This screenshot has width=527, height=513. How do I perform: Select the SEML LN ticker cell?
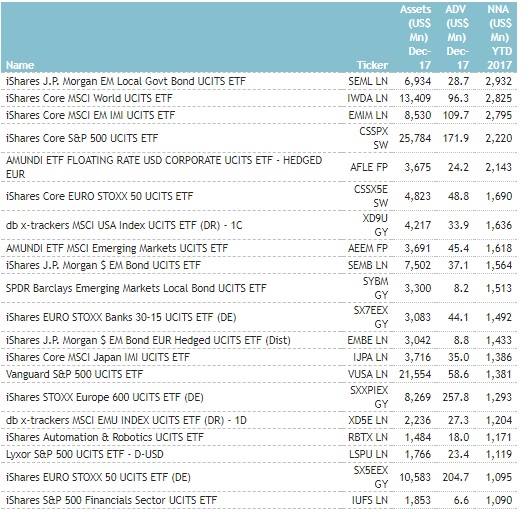(x=368, y=81)
